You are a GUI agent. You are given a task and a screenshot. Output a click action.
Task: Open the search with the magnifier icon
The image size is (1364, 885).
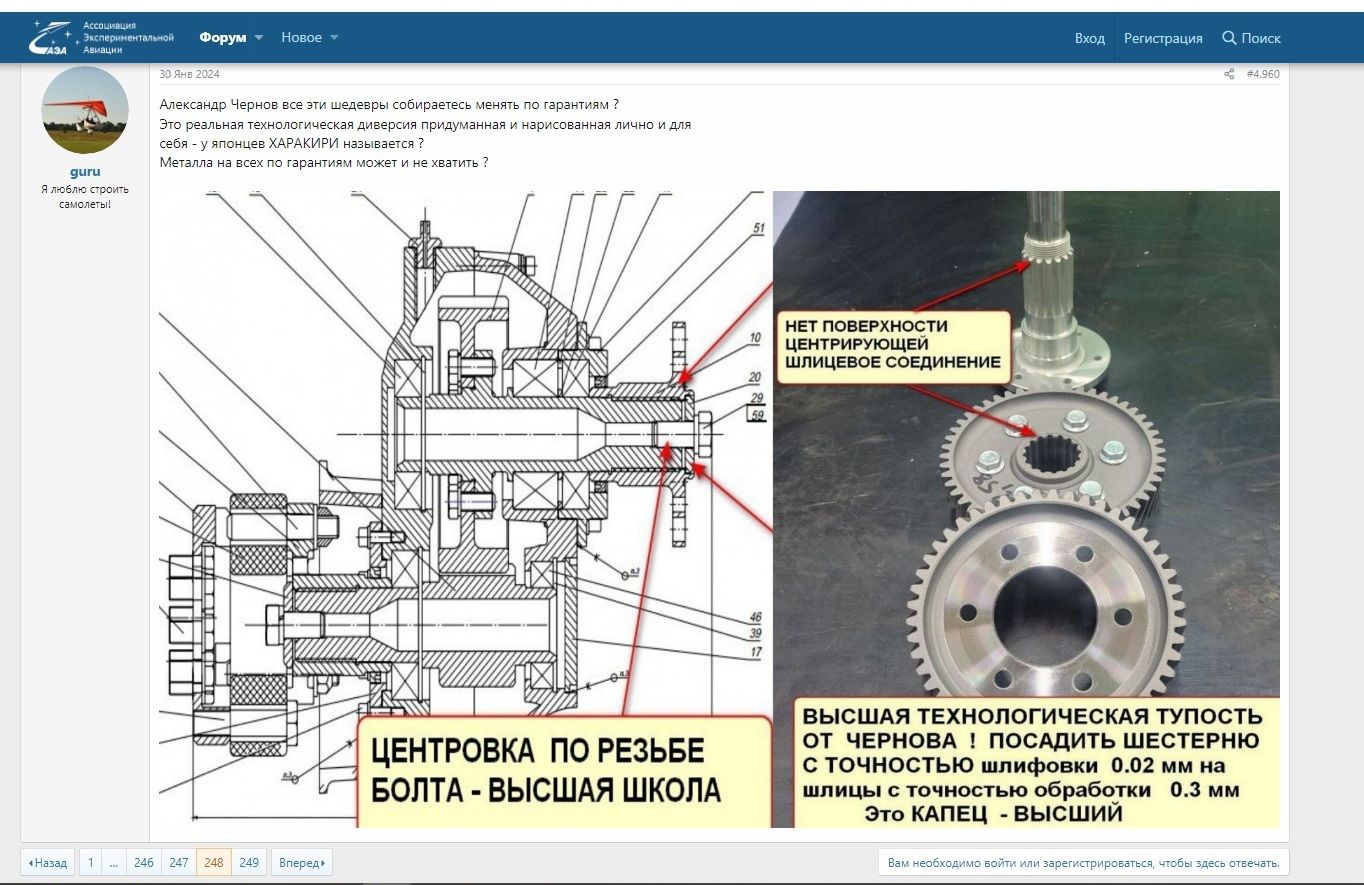pos(1253,37)
